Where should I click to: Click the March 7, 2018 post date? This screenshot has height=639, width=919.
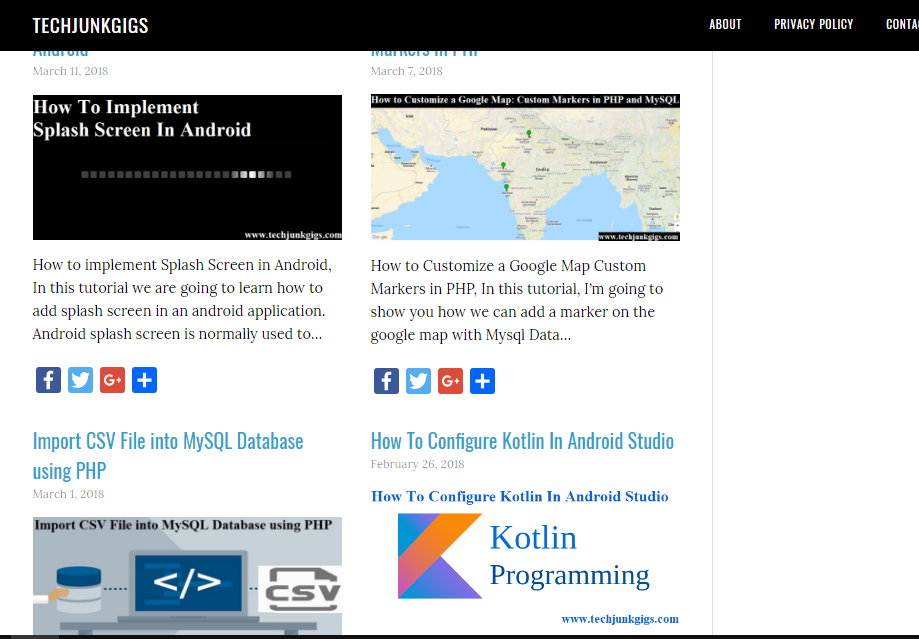coord(407,71)
